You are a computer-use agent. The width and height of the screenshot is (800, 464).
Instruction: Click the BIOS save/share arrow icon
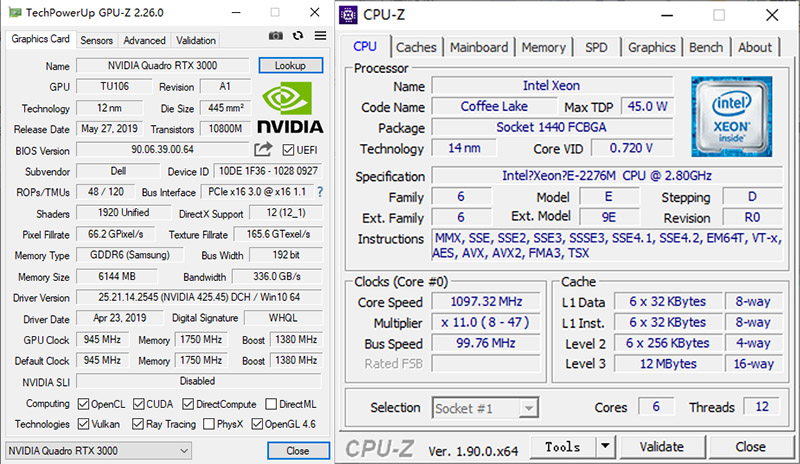pyautogui.click(x=263, y=149)
